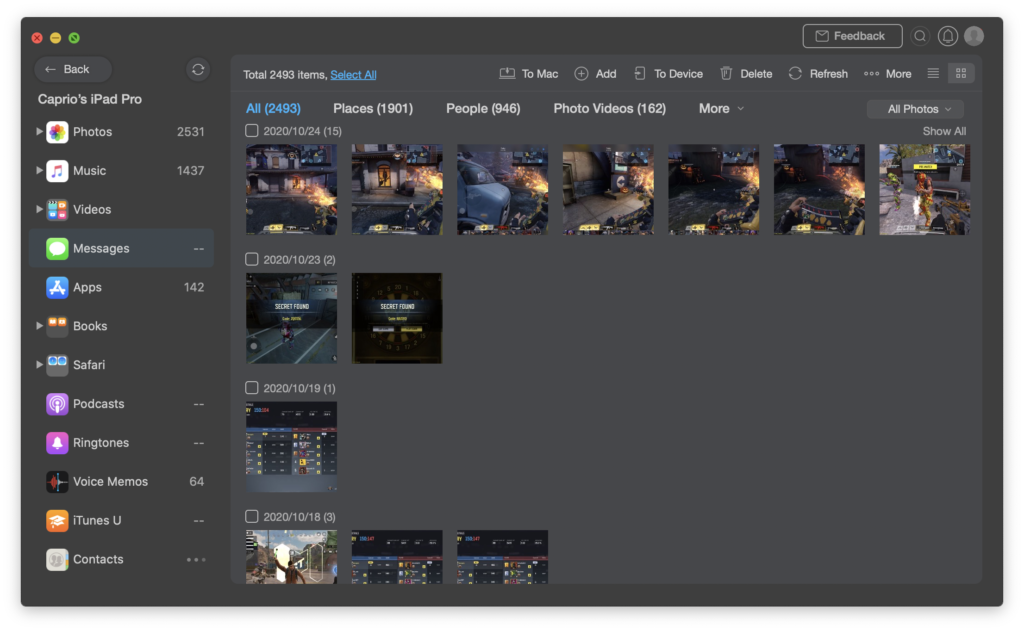
Task: Open the Ringtones bell icon
Action: tap(57, 443)
